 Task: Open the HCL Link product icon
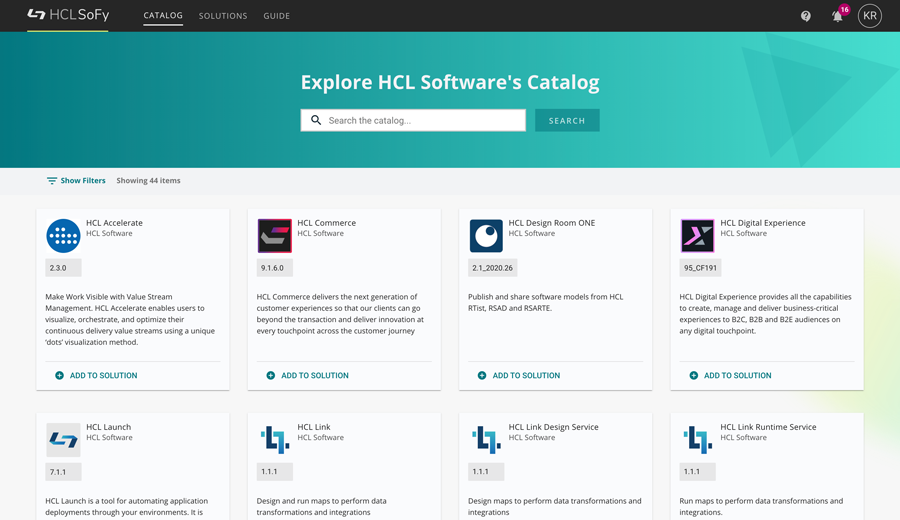tap(274, 440)
